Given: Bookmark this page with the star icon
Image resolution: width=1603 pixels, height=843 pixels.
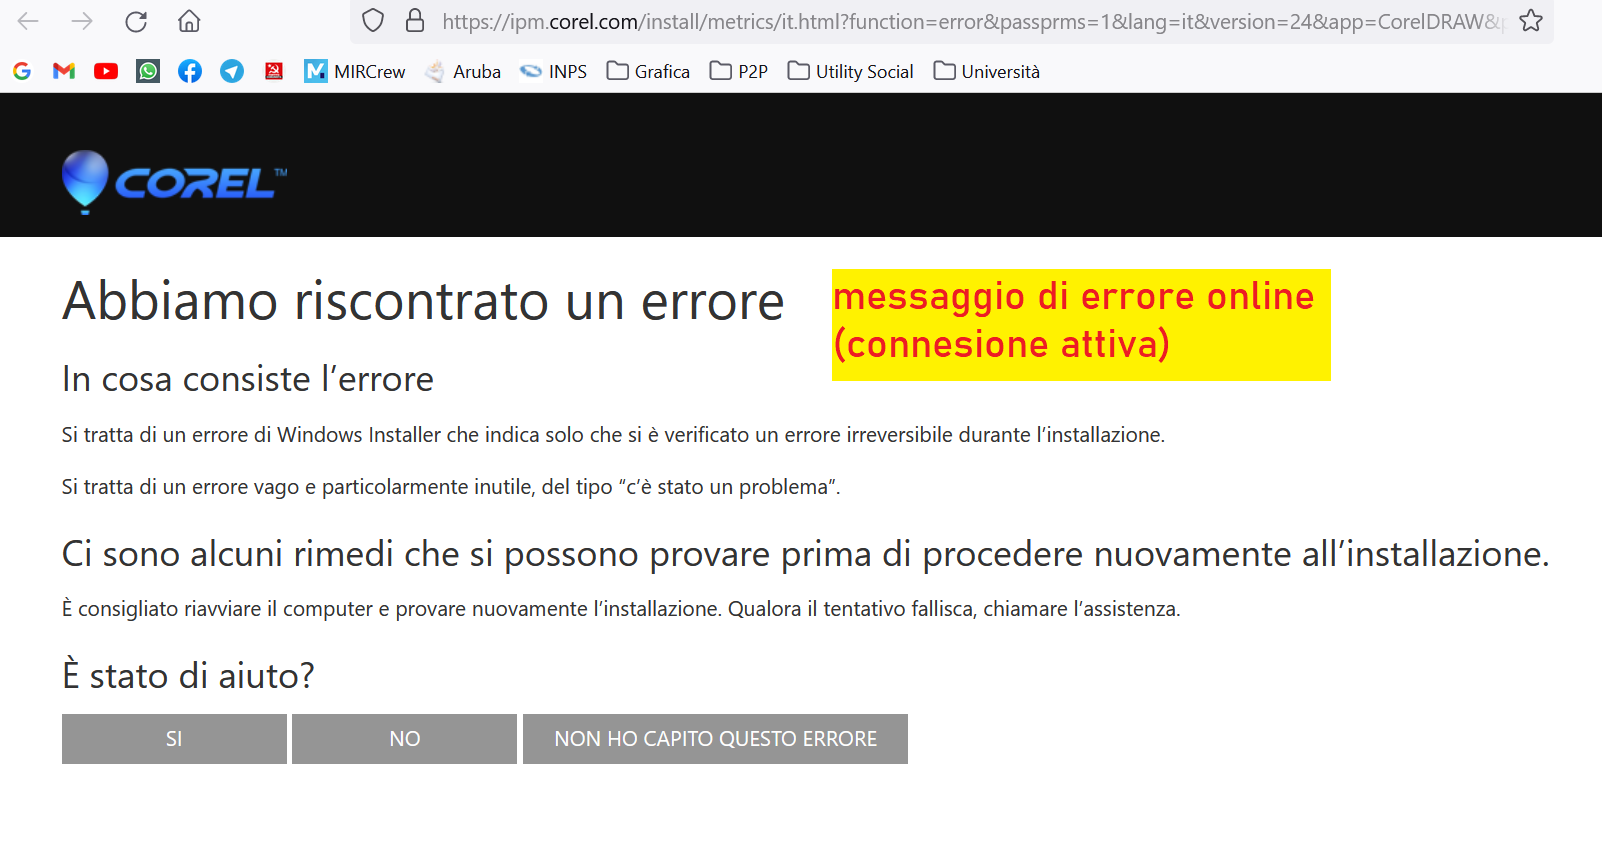Looking at the screenshot, I should coord(1530,21).
